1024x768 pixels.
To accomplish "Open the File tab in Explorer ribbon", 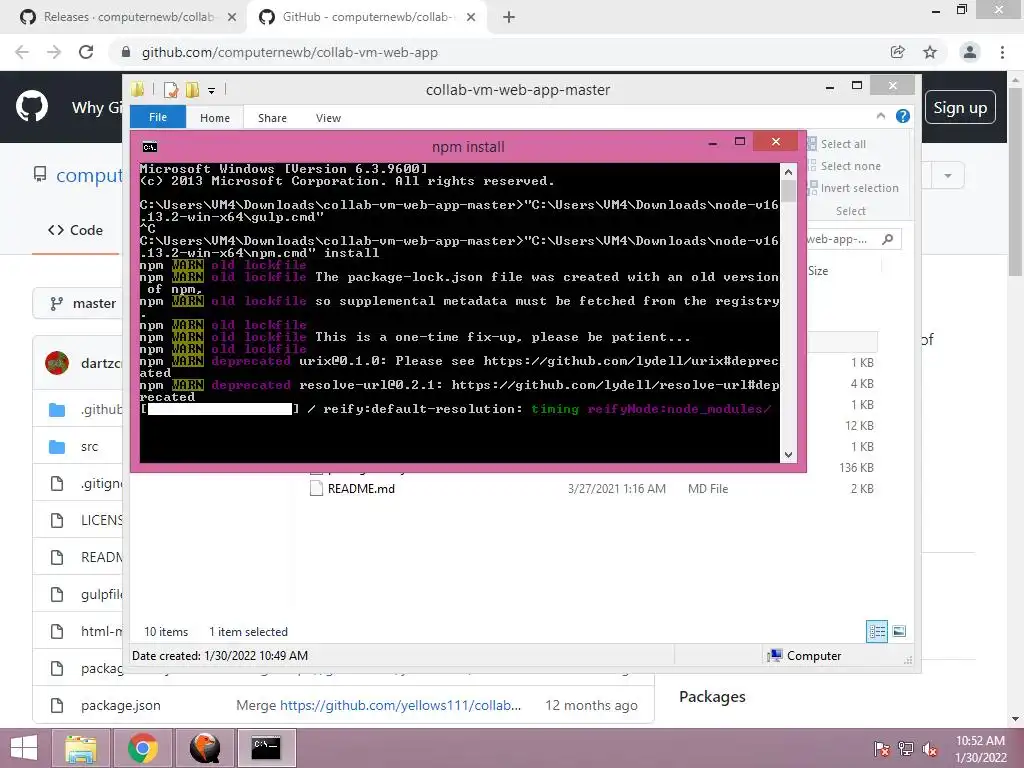I will pos(158,117).
